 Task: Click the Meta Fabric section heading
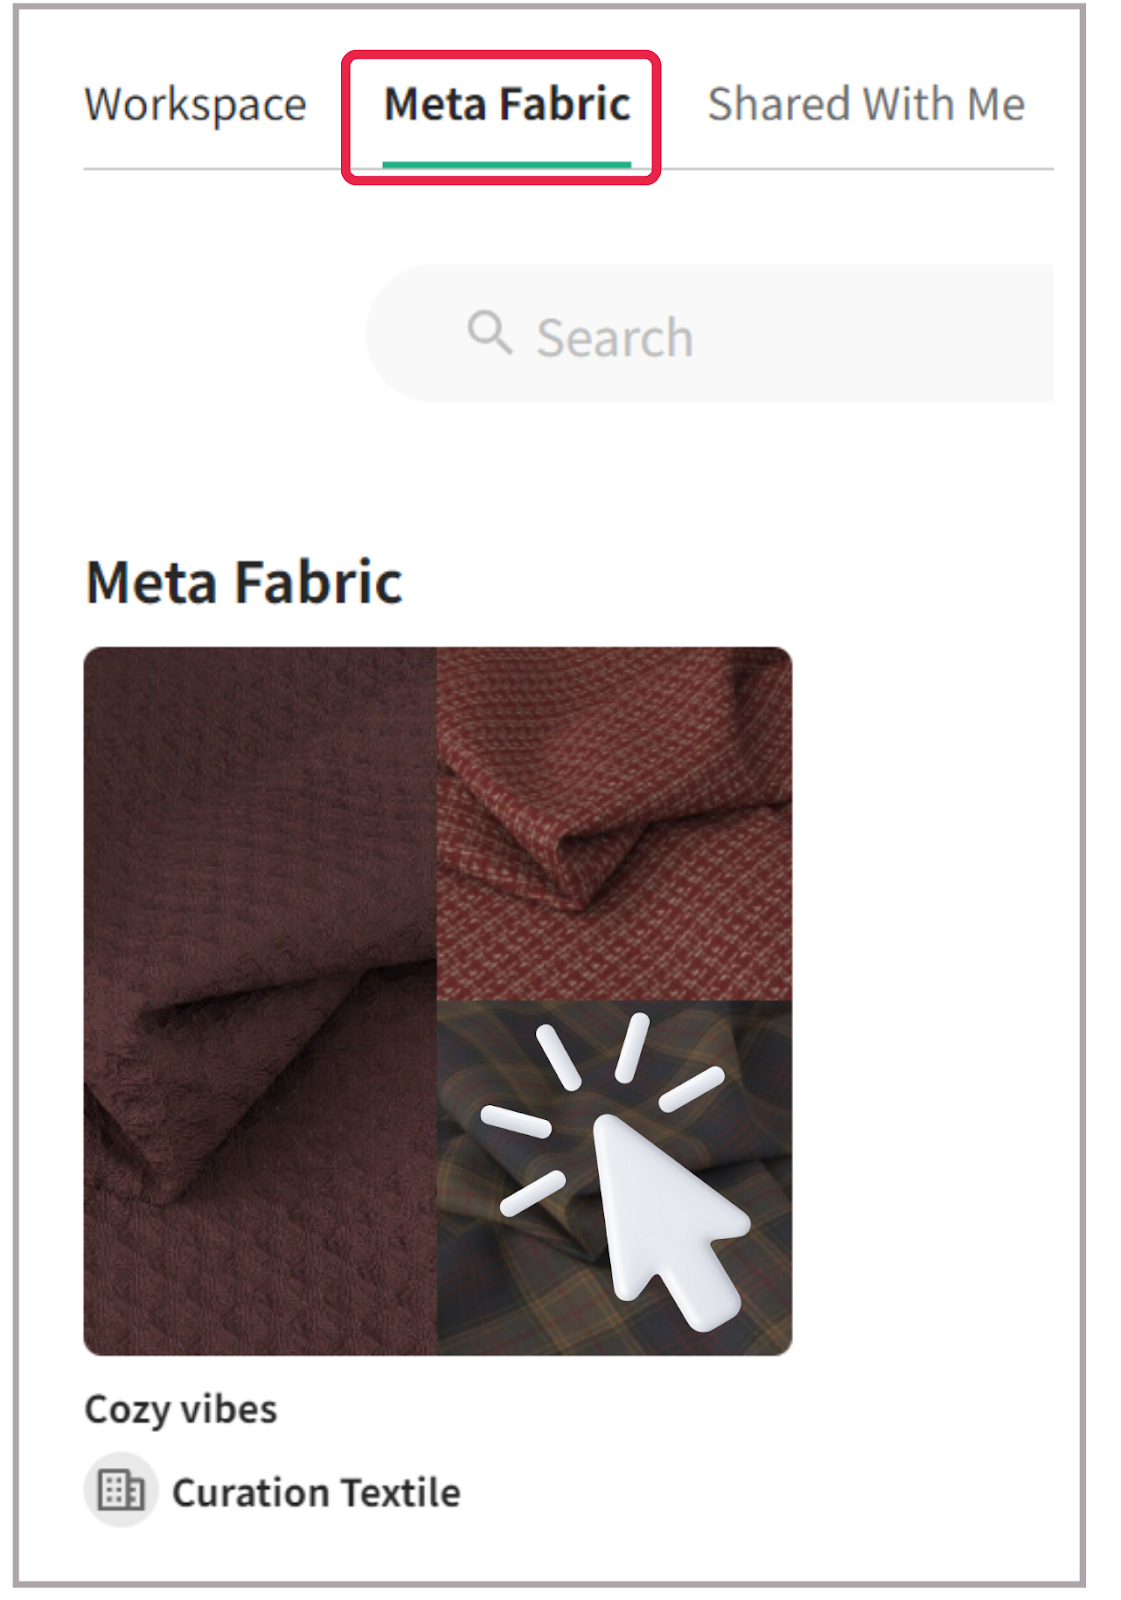244,582
